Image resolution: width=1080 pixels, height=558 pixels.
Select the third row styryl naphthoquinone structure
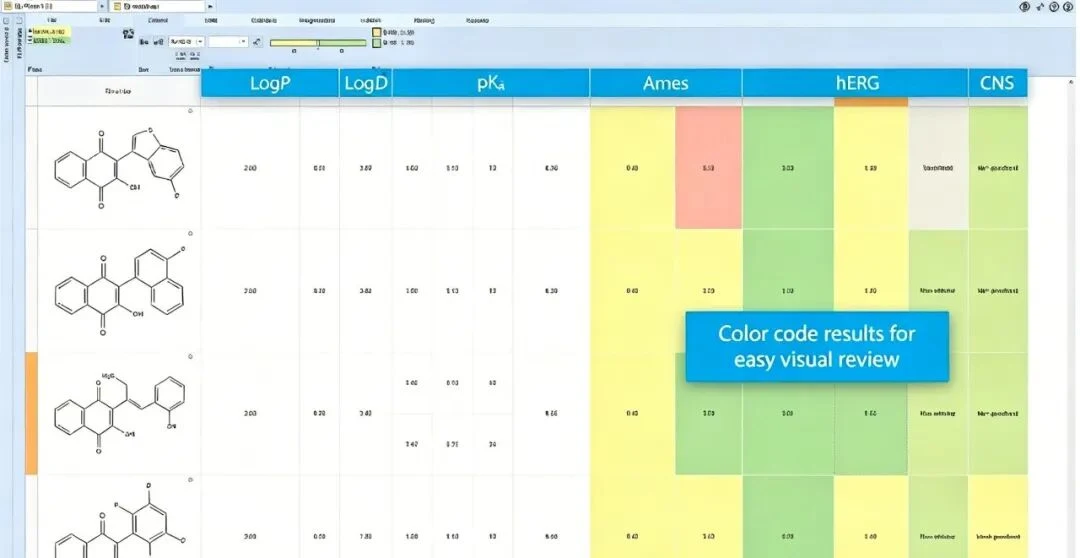[x=119, y=413]
